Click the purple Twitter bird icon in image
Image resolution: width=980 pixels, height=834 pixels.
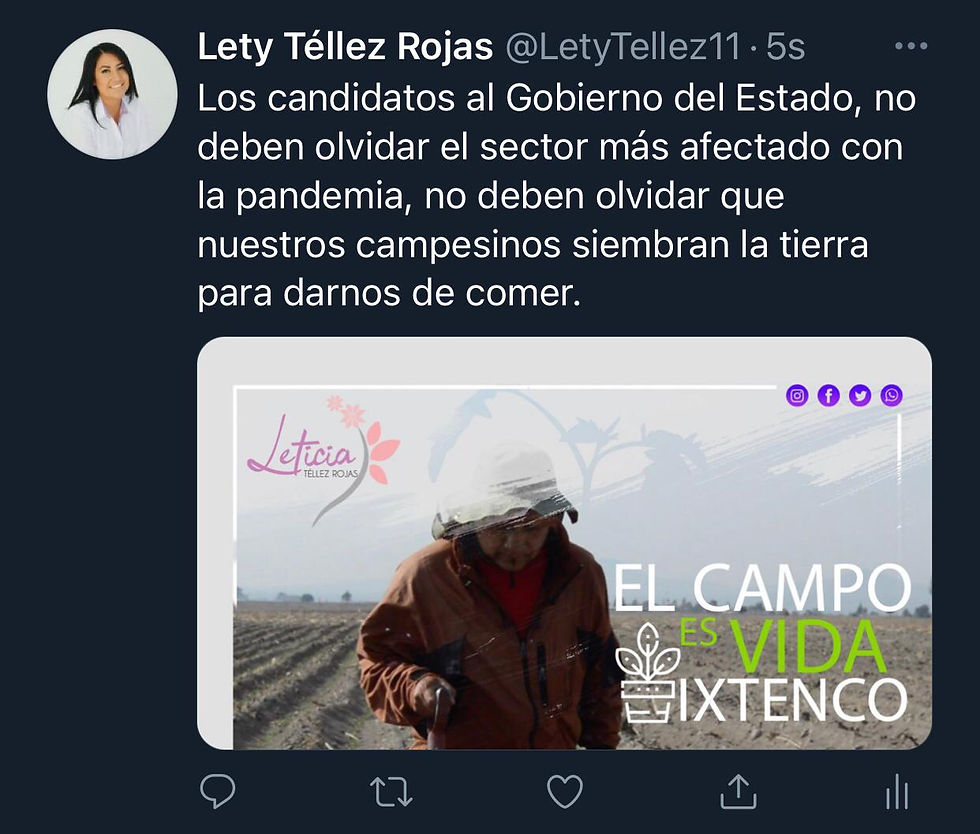(x=860, y=395)
